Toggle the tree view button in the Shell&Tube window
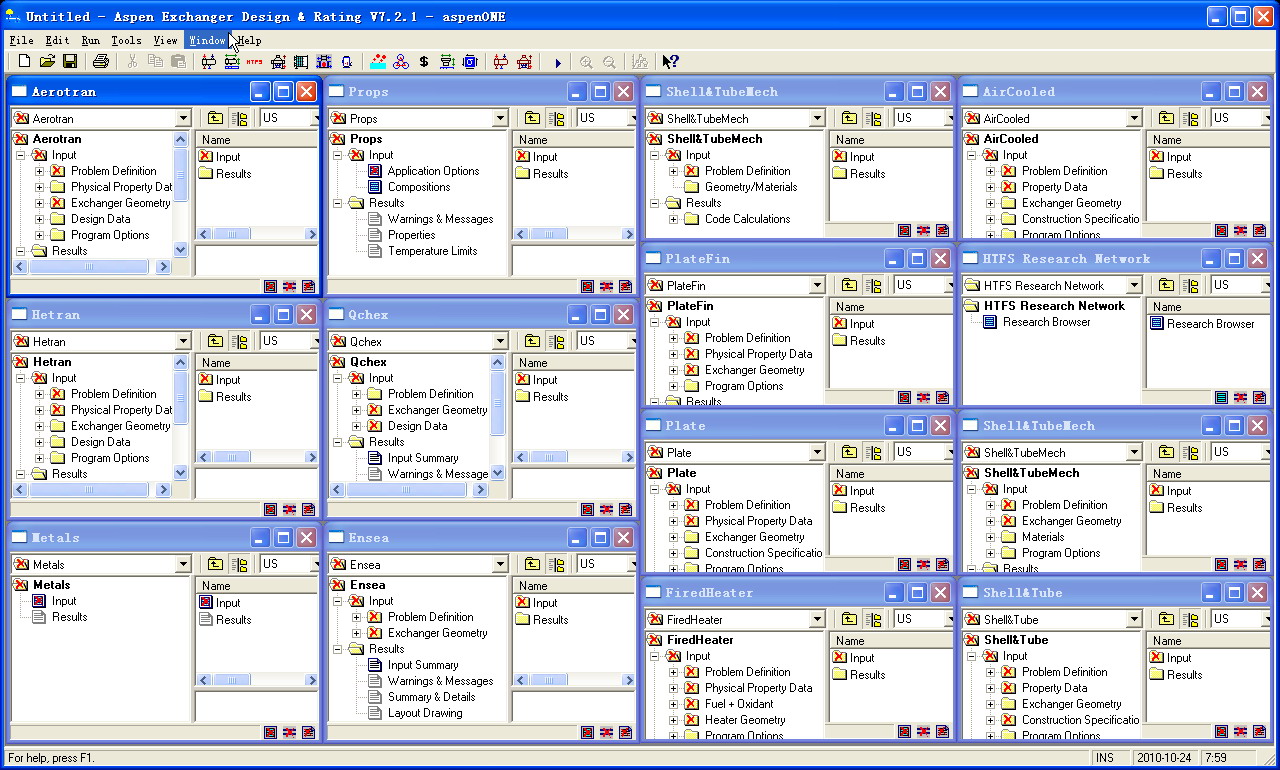Viewport: 1280px width, 770px height. pyautogui.click(x=1190, y=619)
